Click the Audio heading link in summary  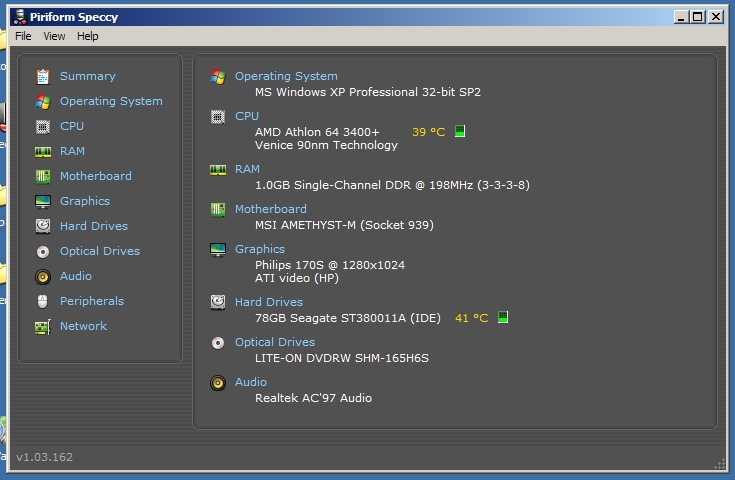point(251,382)
